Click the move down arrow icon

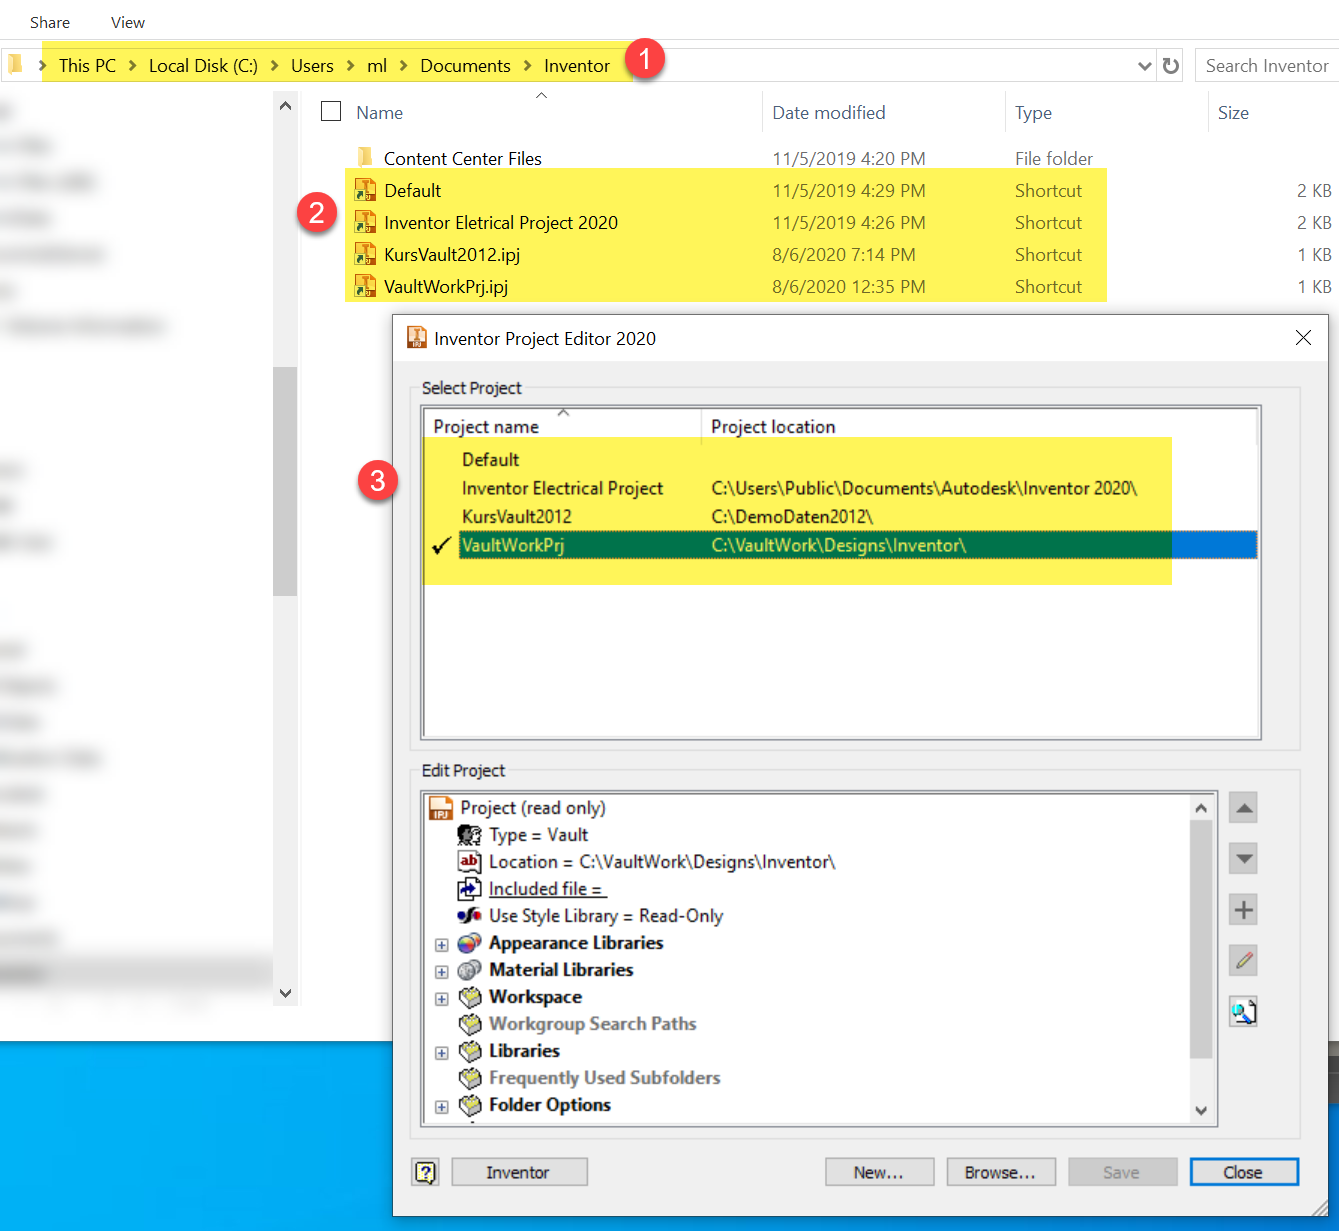[x=1243, y=858]
